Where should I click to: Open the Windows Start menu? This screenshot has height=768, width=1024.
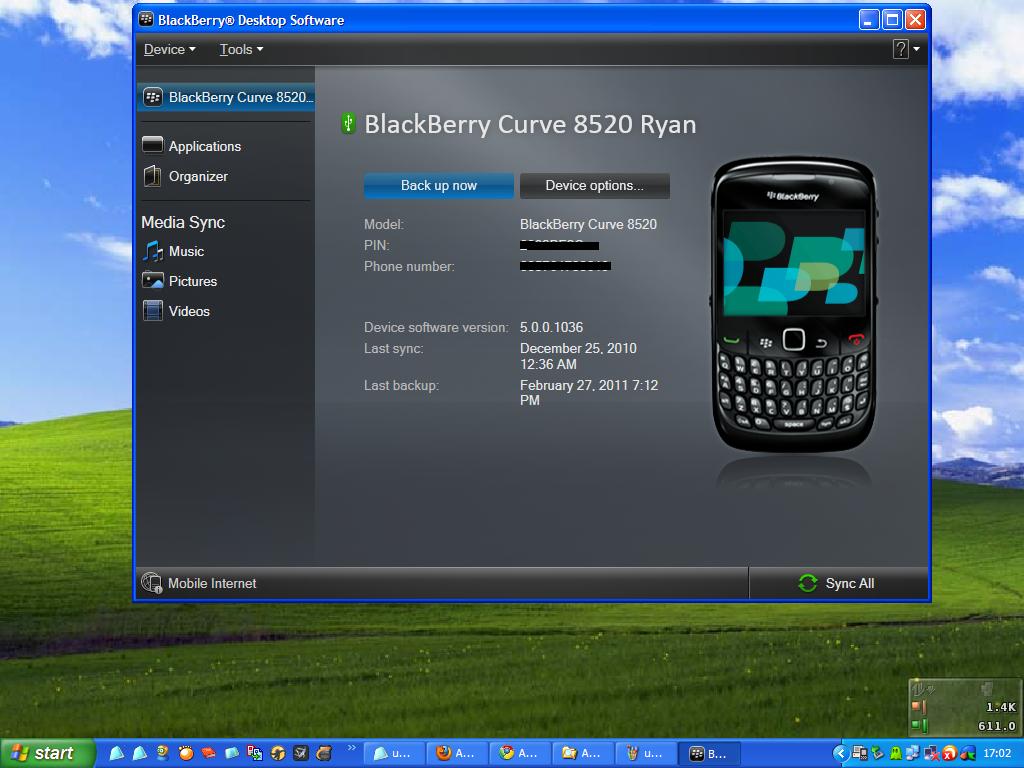click(x=47, y=754)
